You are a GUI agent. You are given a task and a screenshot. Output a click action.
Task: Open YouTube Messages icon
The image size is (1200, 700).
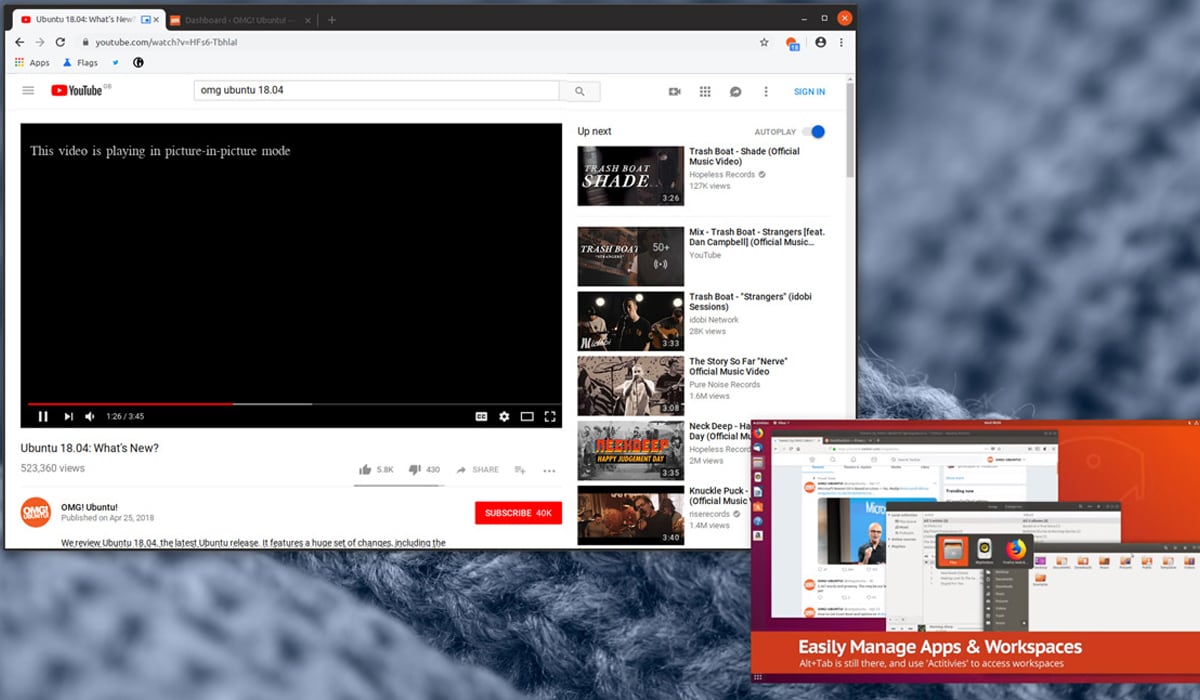coord(735,91)
